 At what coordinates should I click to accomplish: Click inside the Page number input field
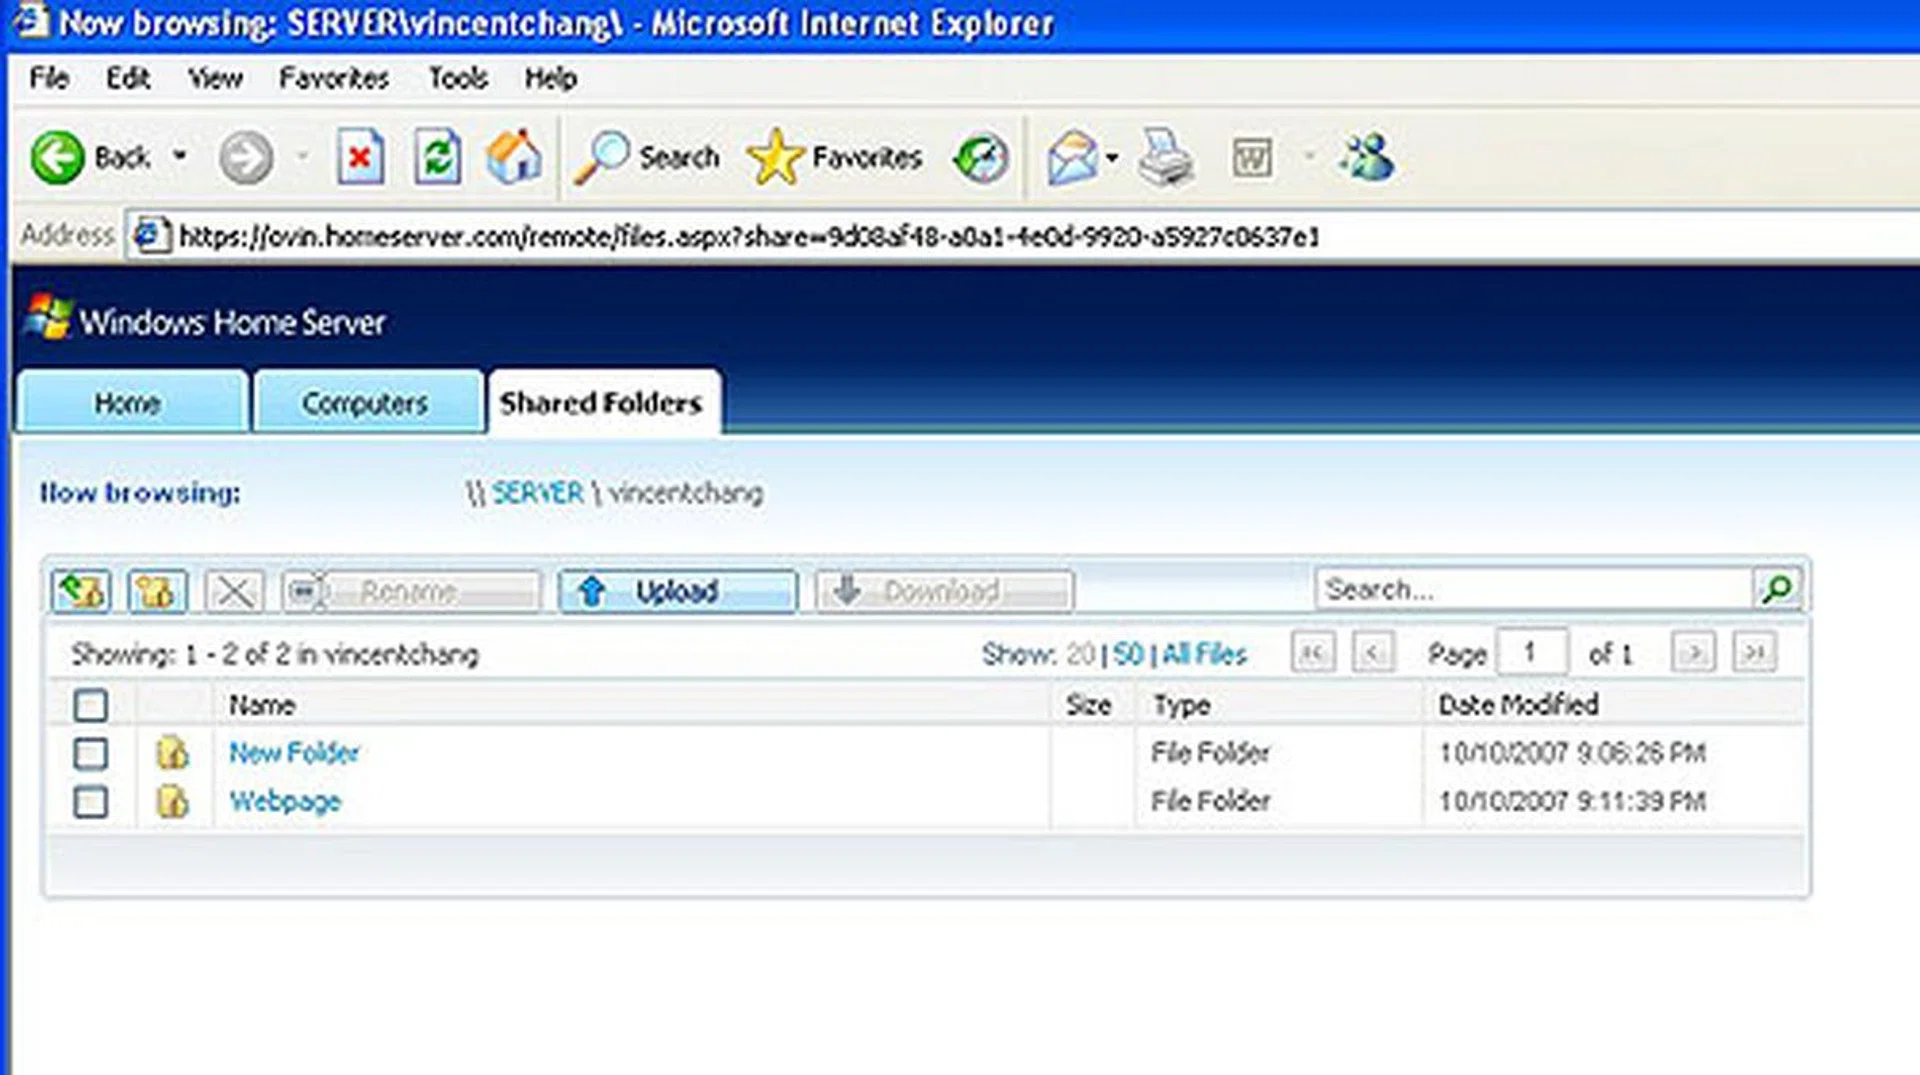point(1533,651)
